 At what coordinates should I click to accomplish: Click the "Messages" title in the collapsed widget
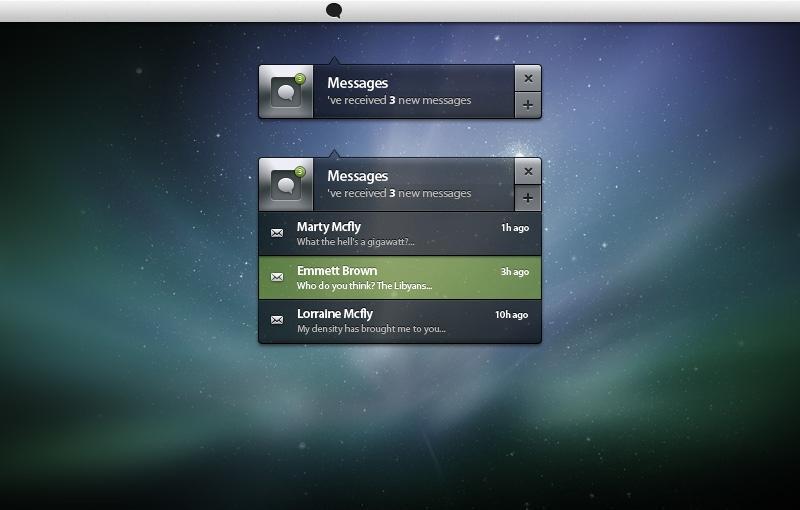pos(357,83)
